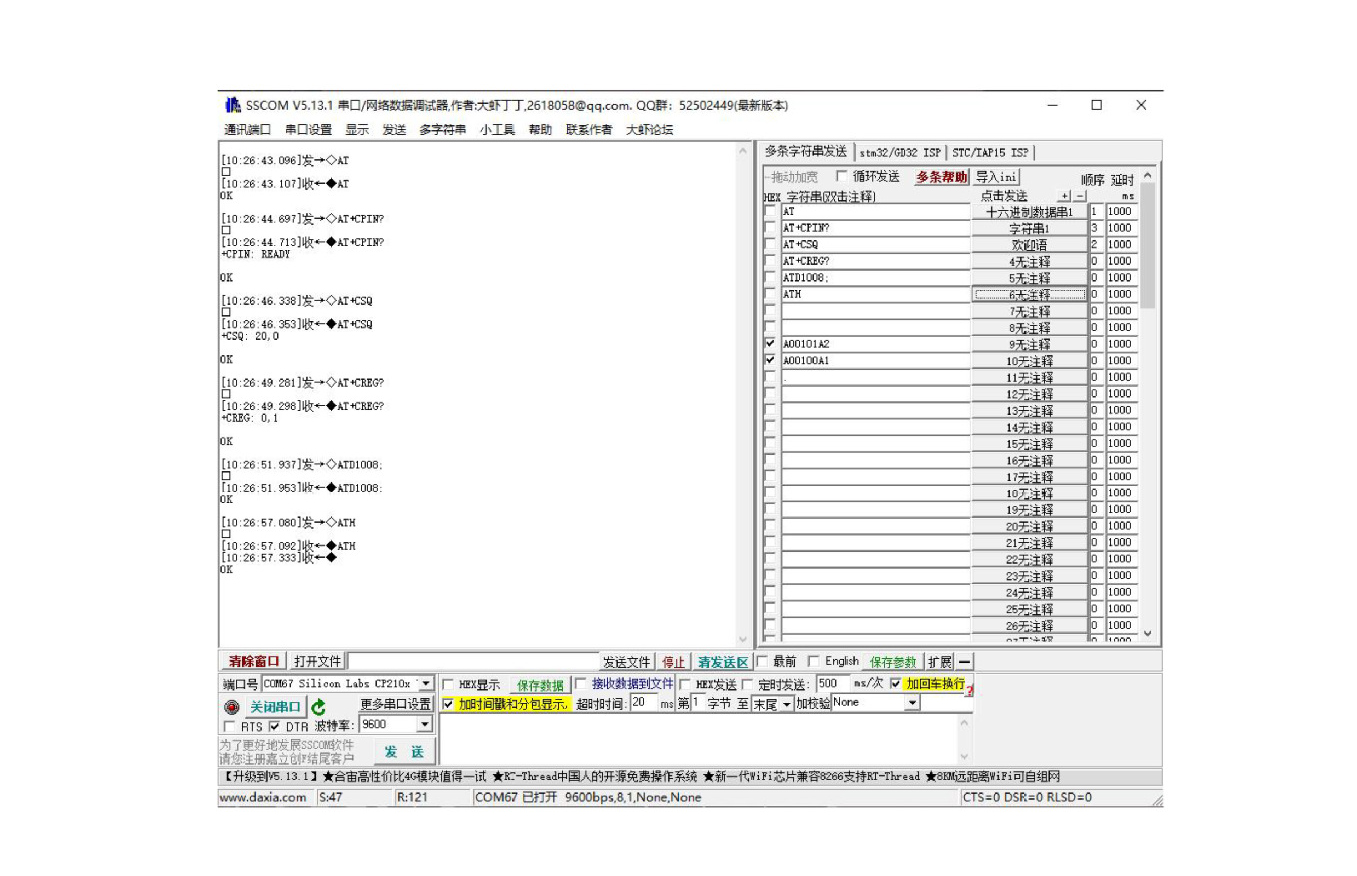Image resolution: width=1357 pixels, height=876 pixels.
Task: Click the 多条帮助 button
Action: 941,177
